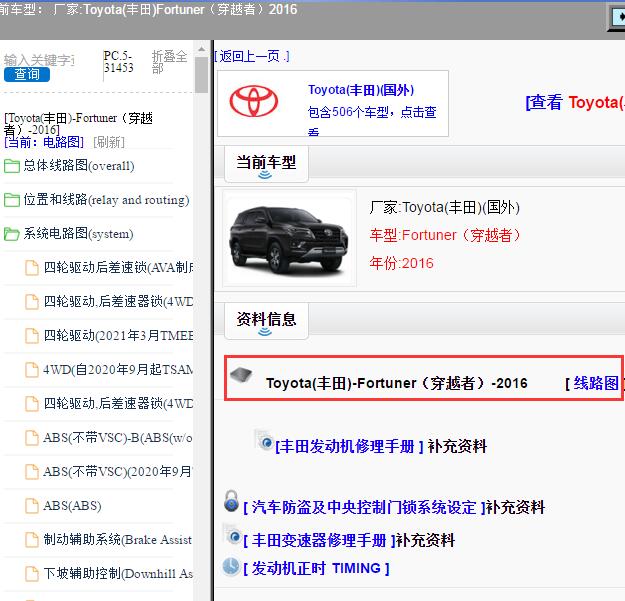Click PC.5-31453 text in left panel
Screen dimensions: 625x601
(118, 62)
